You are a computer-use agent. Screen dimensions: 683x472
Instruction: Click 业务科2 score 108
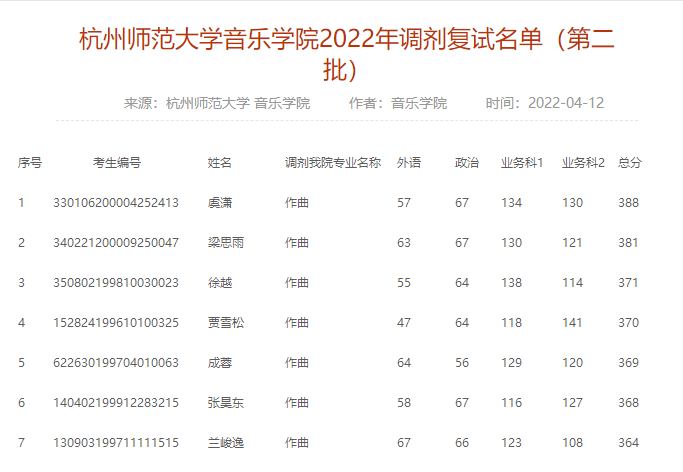(572, 443)
